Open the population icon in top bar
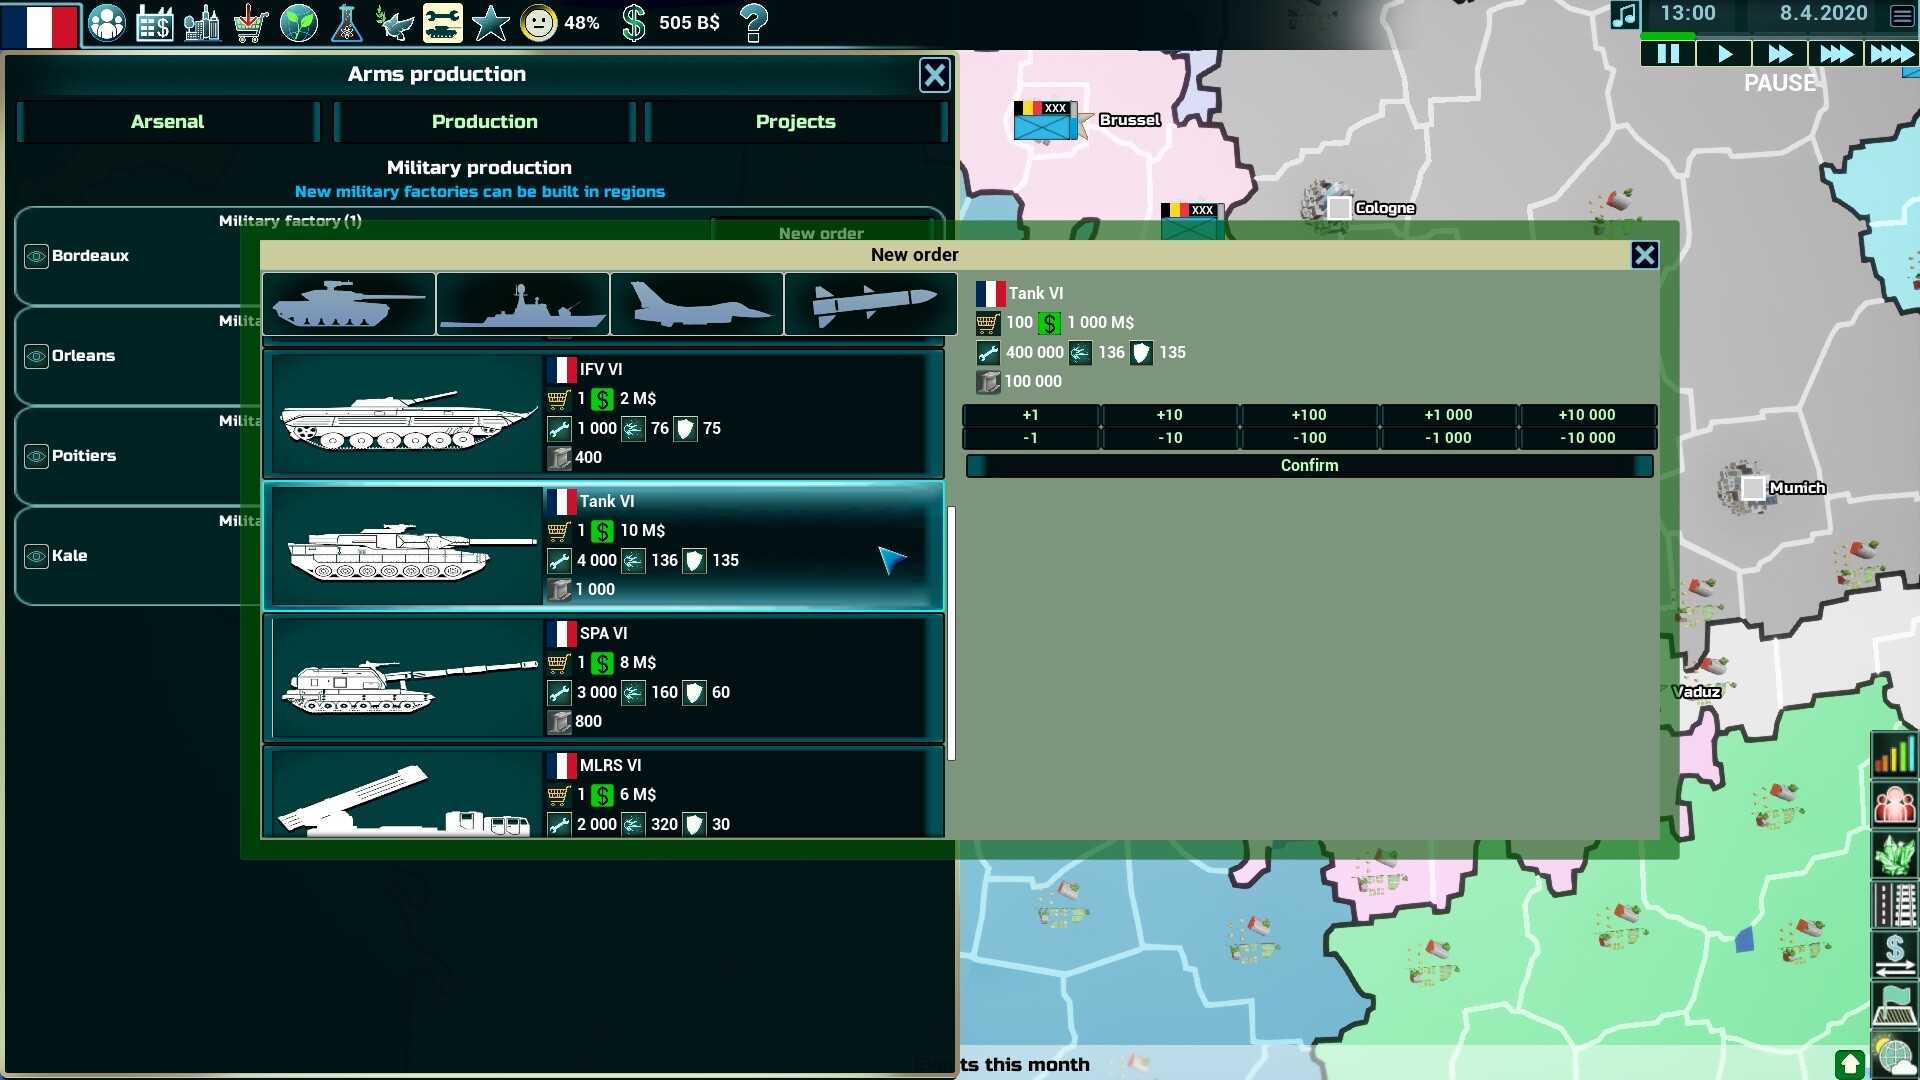 click(107, 22)
